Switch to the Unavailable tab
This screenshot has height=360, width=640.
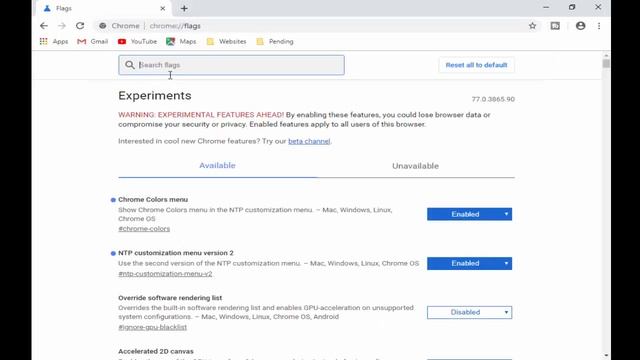(416, 166)
